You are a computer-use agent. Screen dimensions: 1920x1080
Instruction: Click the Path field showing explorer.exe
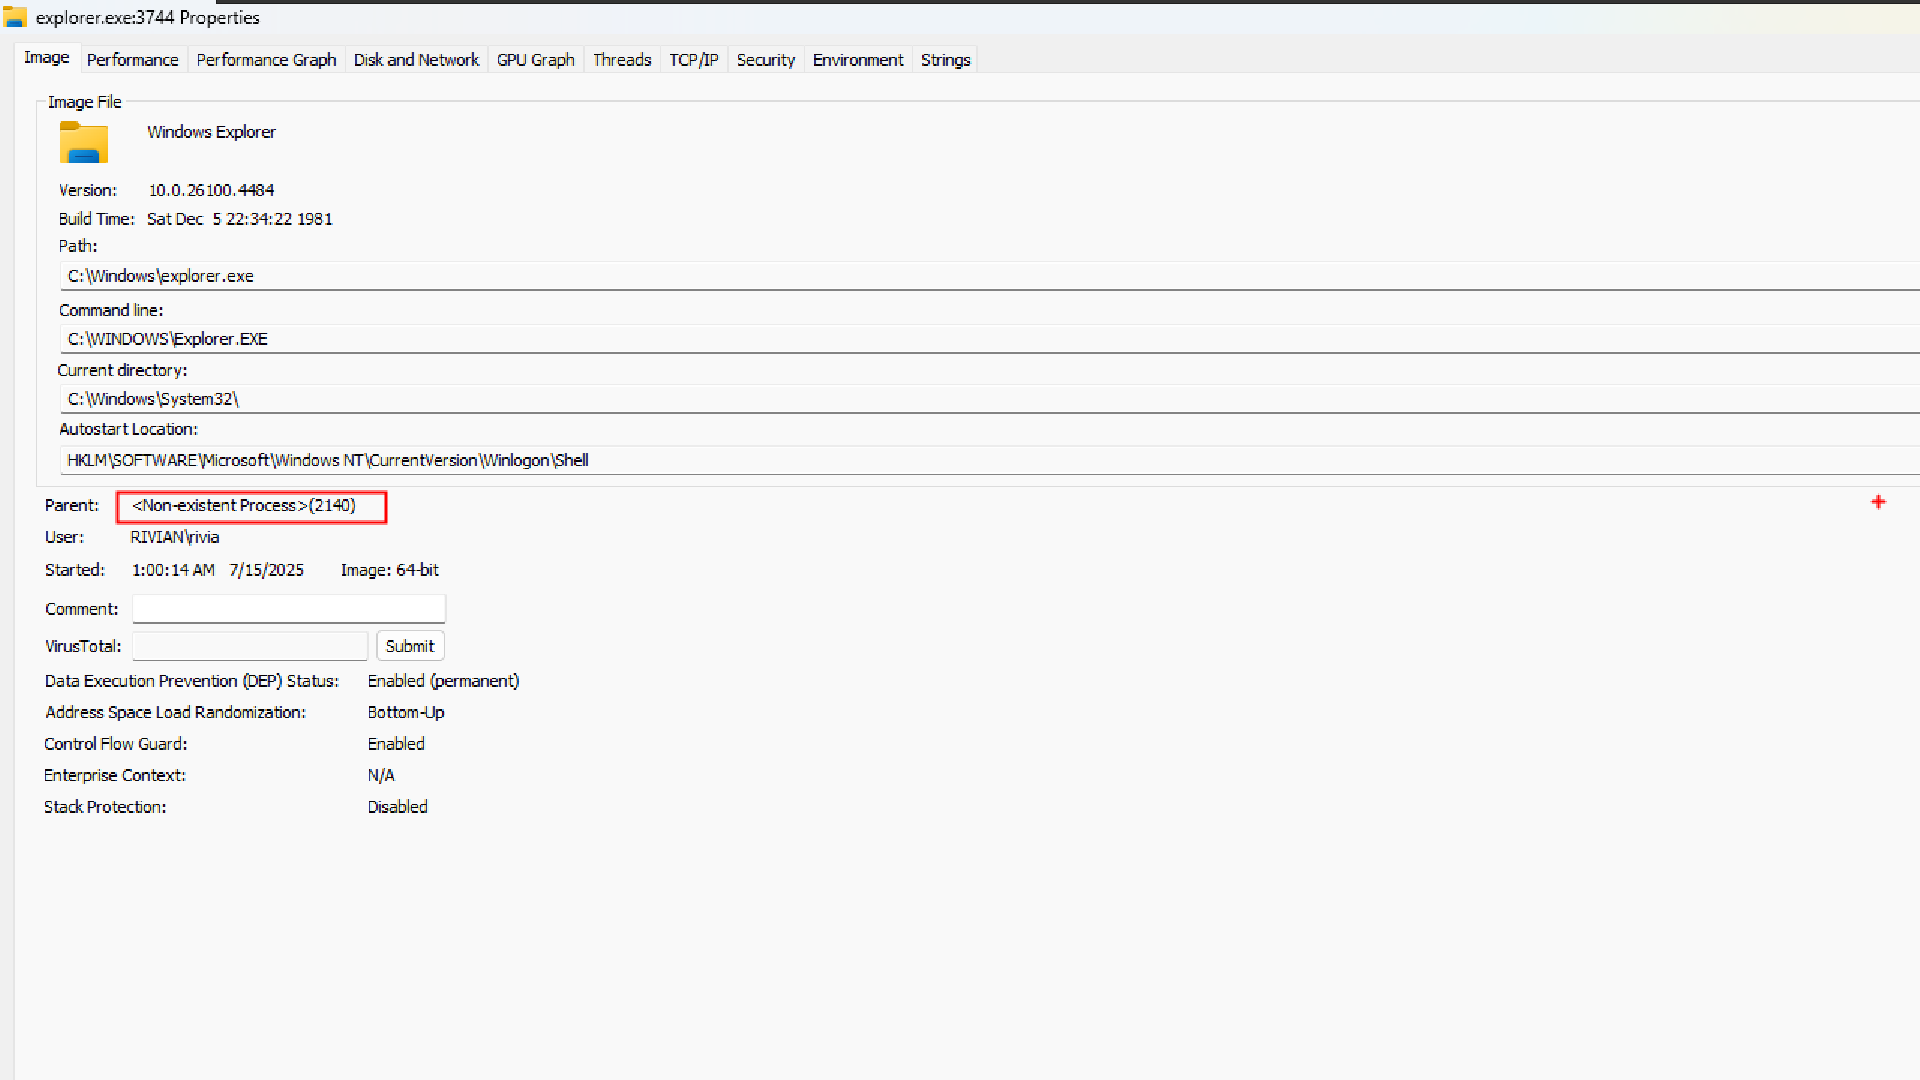(600, 276)
